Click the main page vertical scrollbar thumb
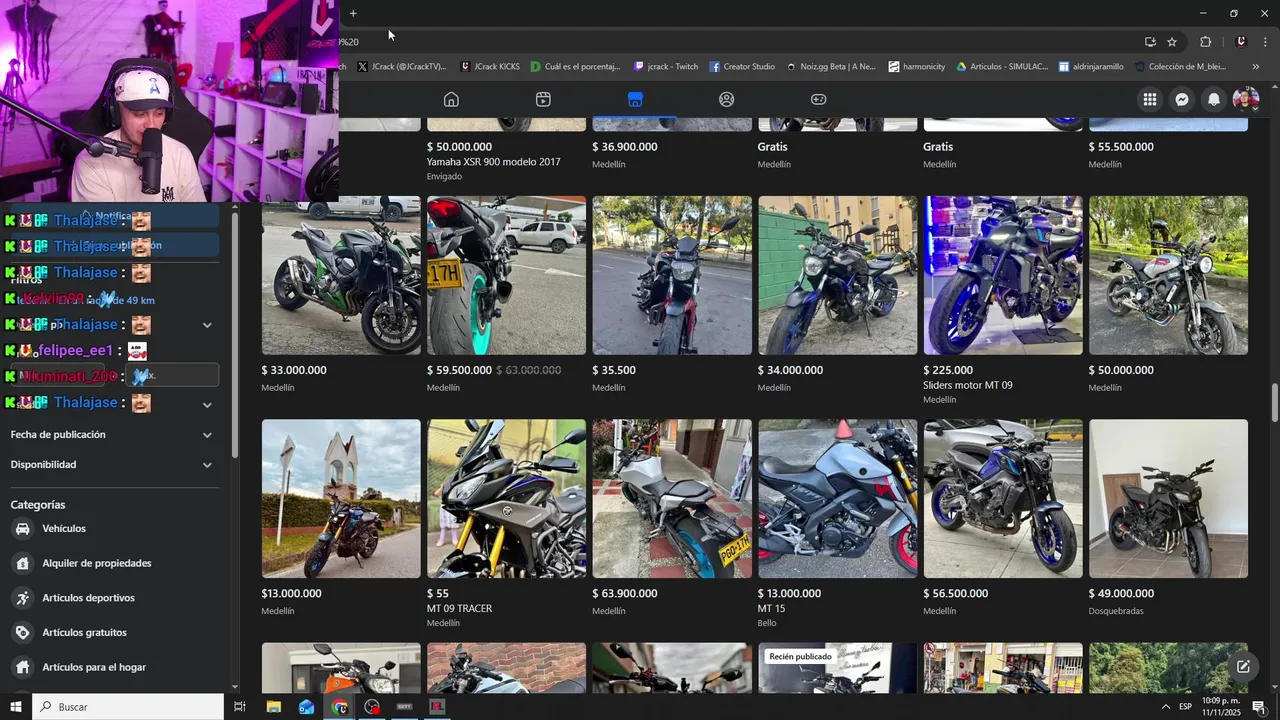1280x720 pixels. (x=1274, y=403)
